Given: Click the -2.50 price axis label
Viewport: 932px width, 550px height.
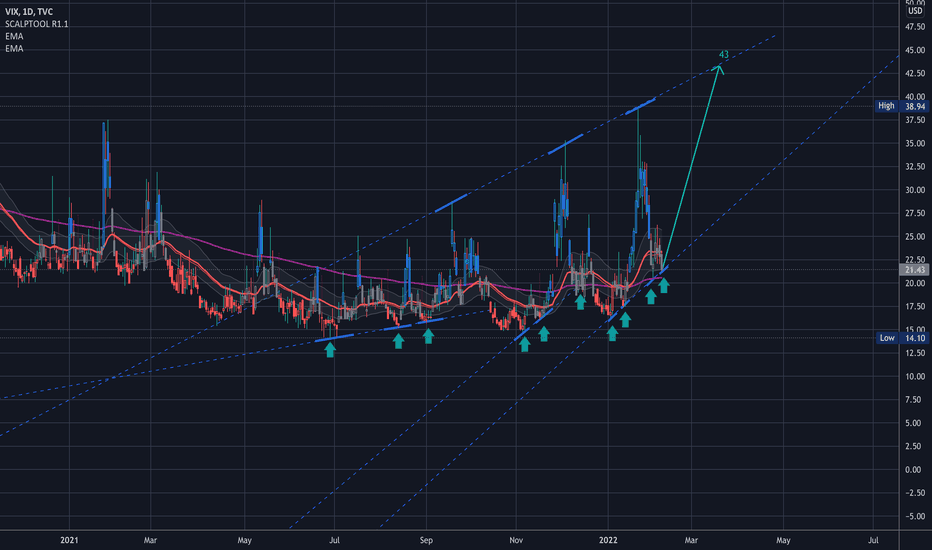Looking at the screenshot, I should [x=915, y=493].
